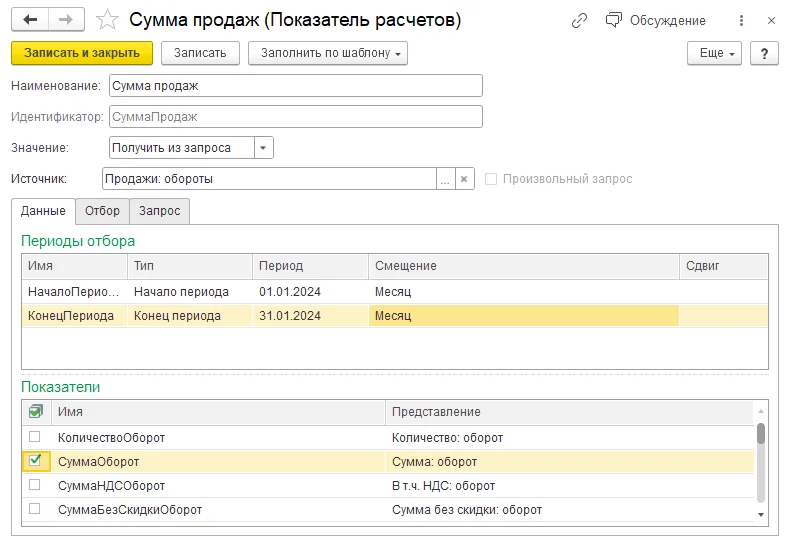This screenshot has height=543, width=787.
Task: Close the form with the X
Action: tap(771, 21)
